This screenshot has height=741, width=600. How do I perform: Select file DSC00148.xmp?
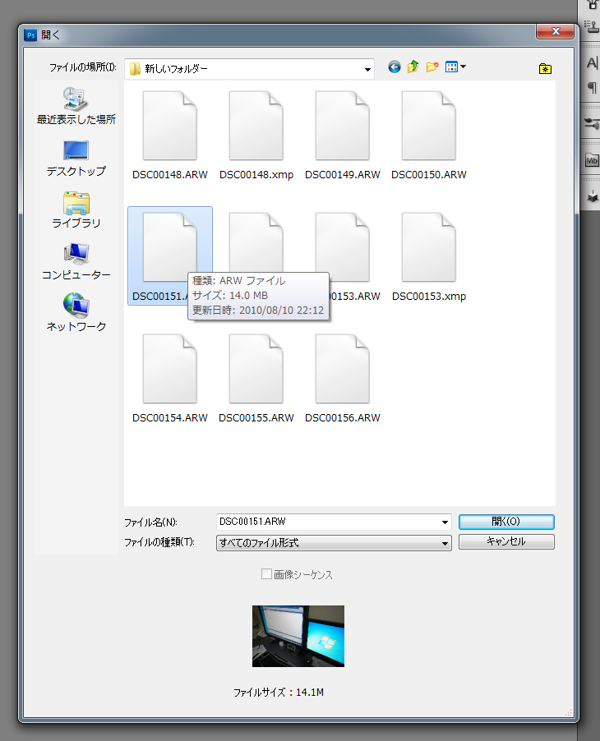257,136
